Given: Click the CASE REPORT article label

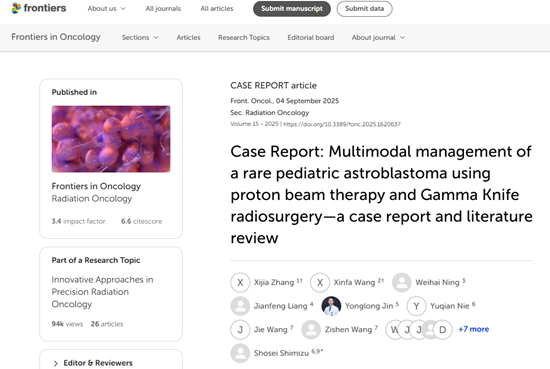Looking at the screenshot, I should [274, 86].
